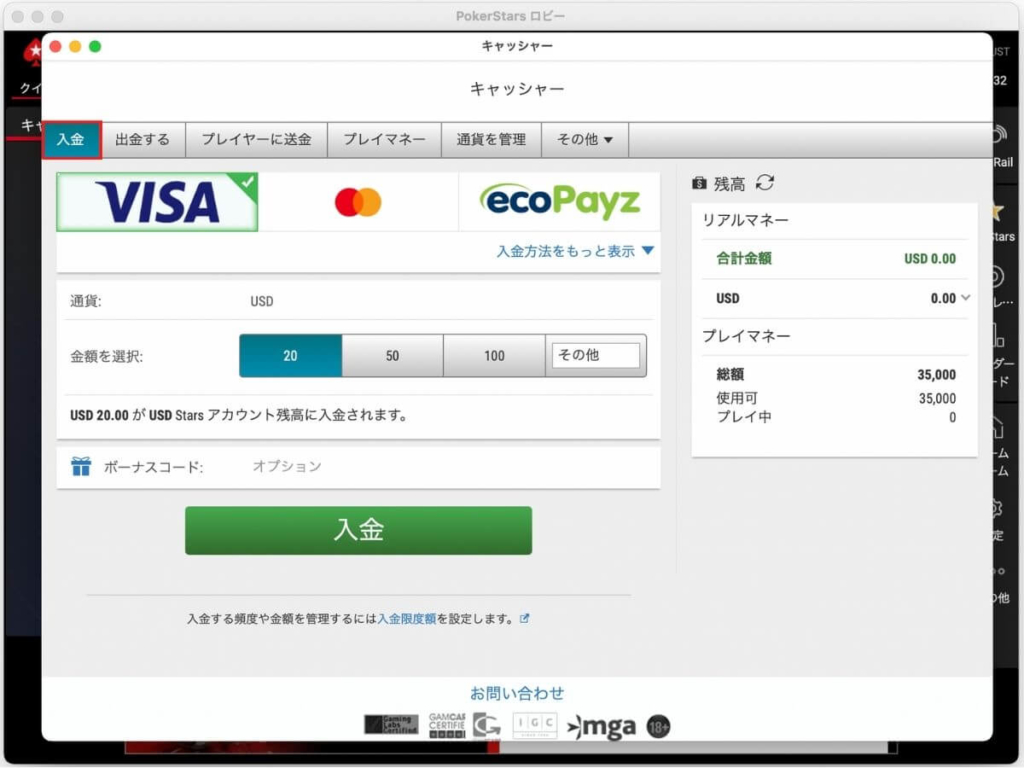
Task: Click the 使用可 35,000 value
Action: pyautogui.click(x=937, y=398)
